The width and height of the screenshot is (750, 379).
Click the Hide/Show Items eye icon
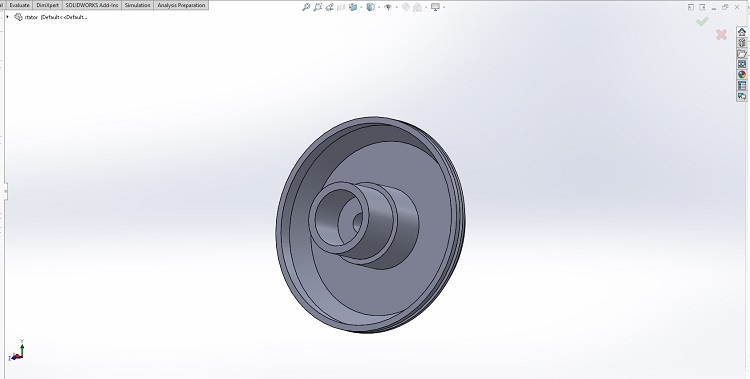click(x=388, y=7)
